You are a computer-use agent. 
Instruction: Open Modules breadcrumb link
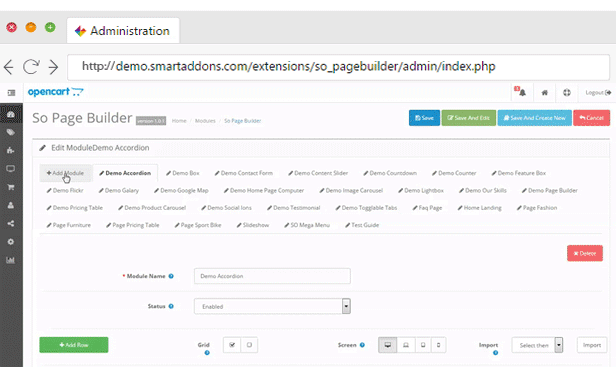tap(205, 121)
